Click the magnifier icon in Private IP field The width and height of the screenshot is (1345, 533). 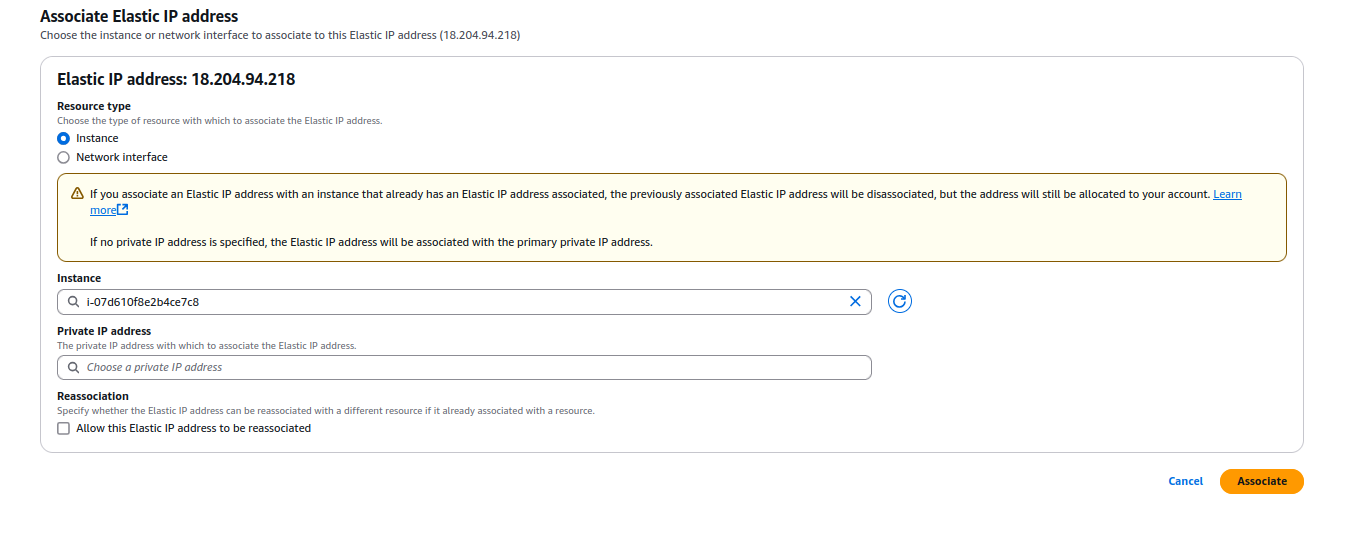(73, 368)
